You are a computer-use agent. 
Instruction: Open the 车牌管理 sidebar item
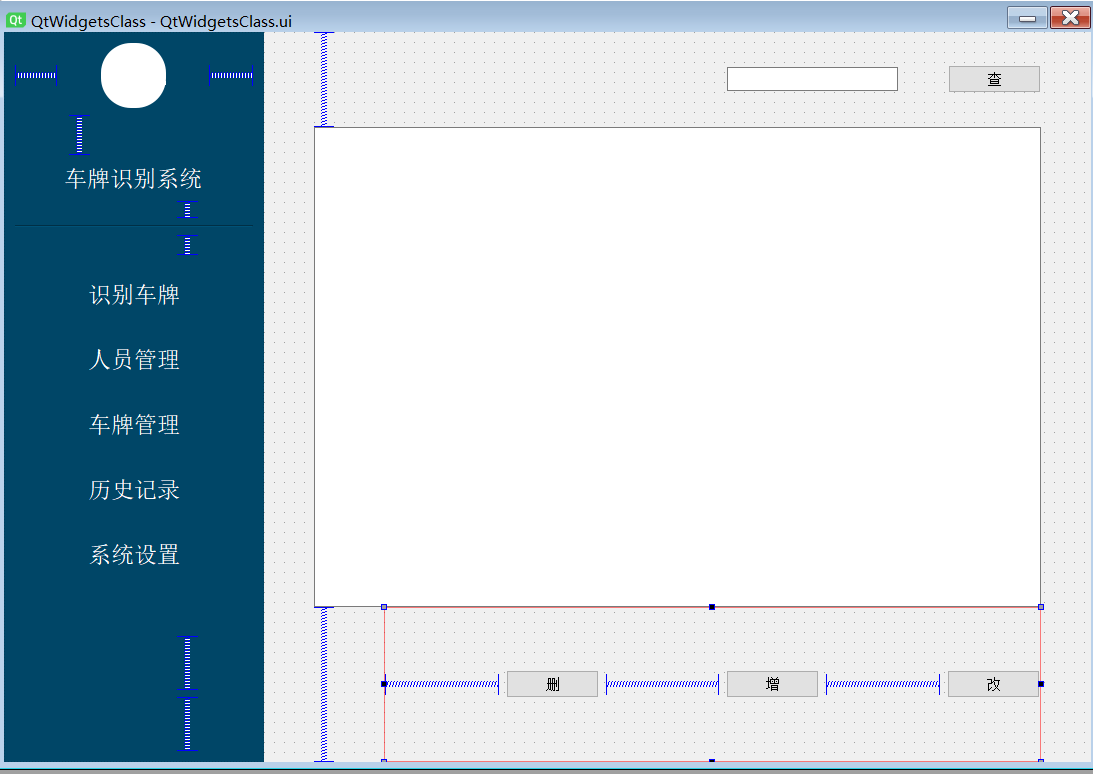tap(134, 425)
